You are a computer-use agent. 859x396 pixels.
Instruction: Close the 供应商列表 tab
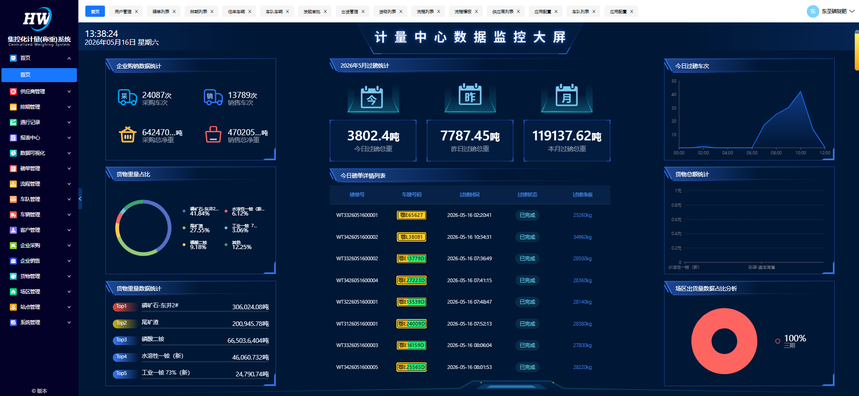tap(519, 11)
